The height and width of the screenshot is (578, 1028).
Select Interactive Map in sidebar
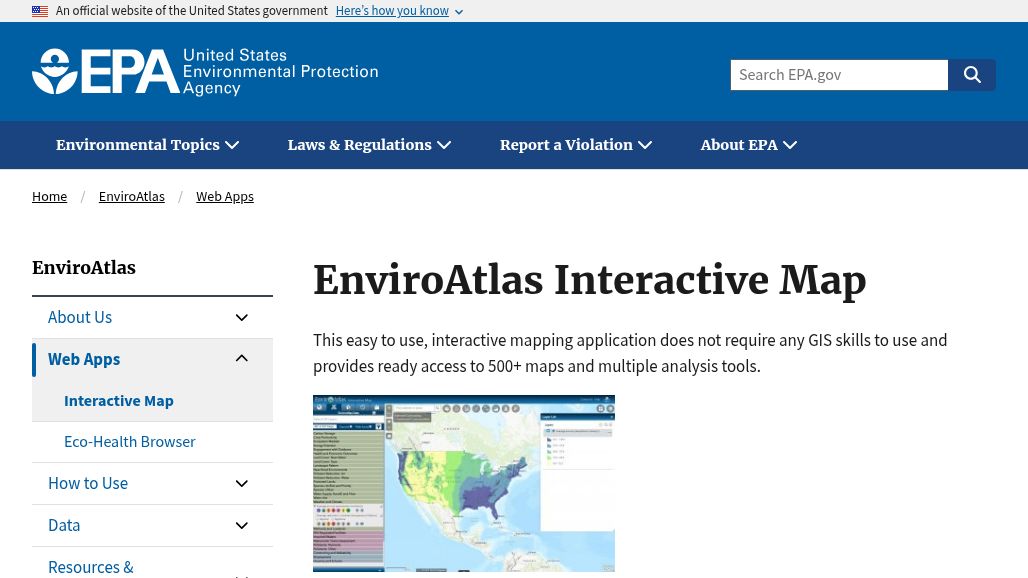118,401
